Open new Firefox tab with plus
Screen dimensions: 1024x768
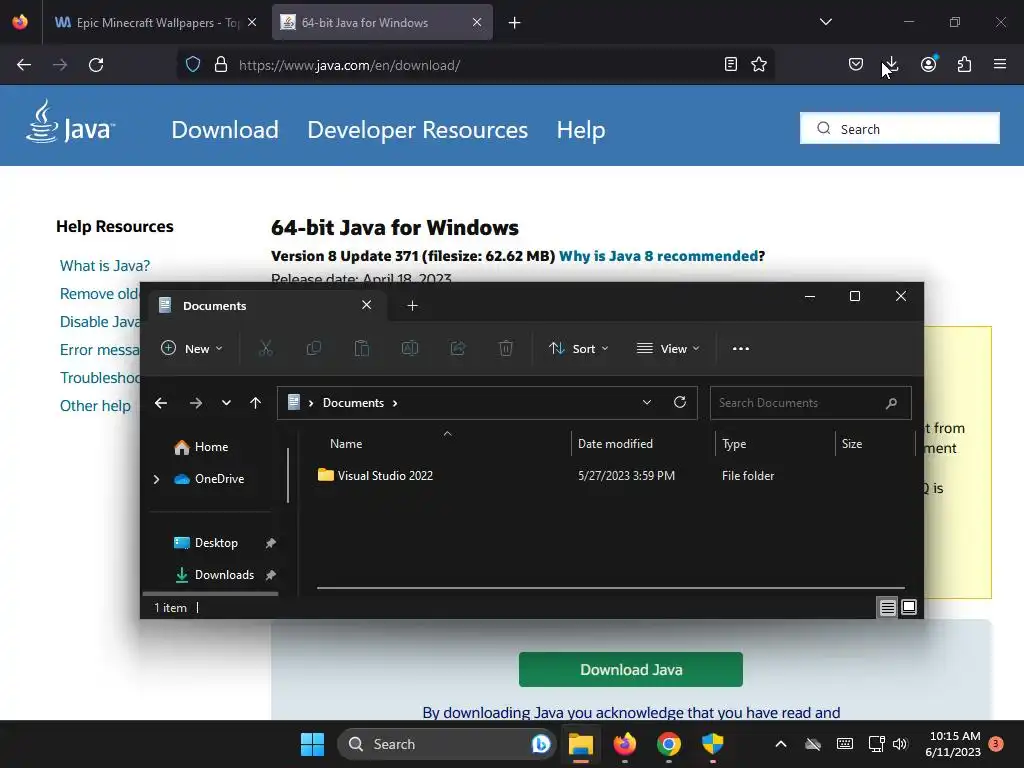coord(515,23)
